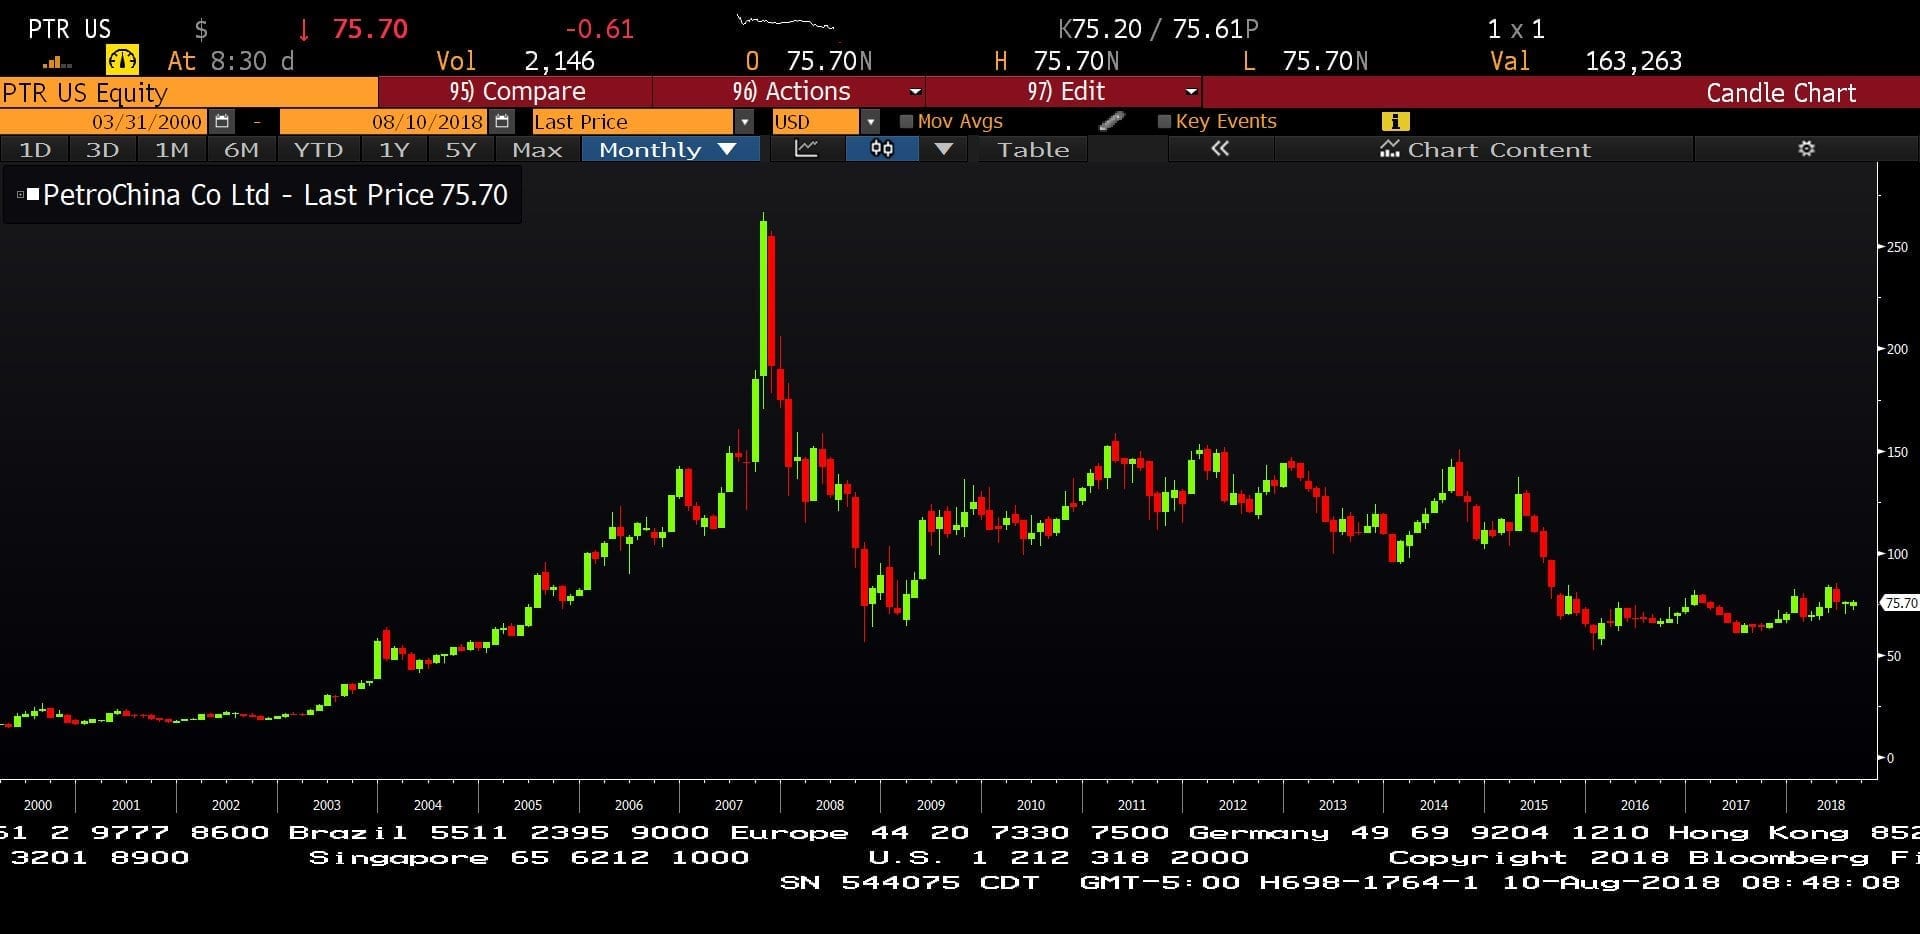Switch to line chart view icon
The height and width of the screenshot is (934, 1920).
(806, 149)
